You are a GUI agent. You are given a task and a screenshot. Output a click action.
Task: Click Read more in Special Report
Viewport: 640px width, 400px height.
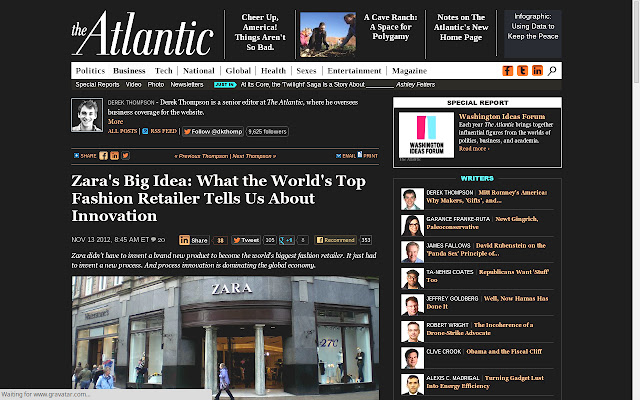(x=474, y=149)
